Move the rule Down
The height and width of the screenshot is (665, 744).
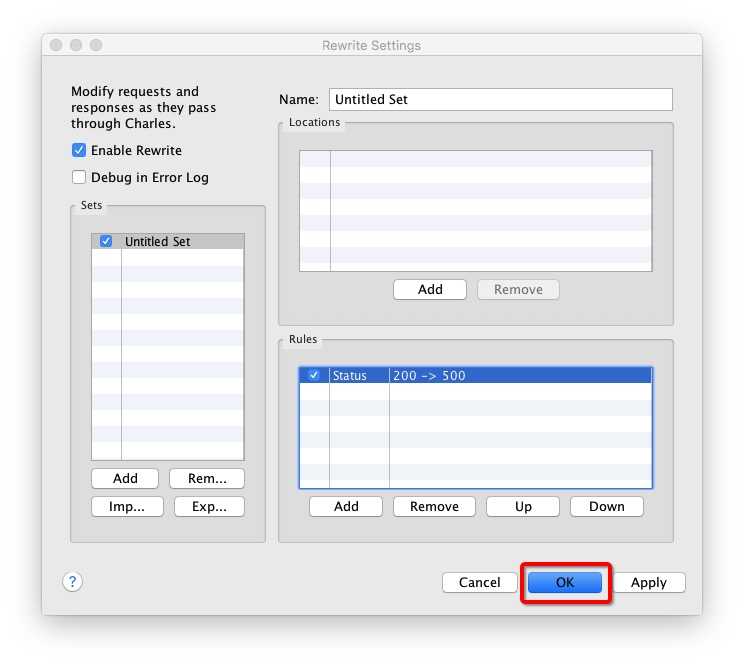pos(607,506)
